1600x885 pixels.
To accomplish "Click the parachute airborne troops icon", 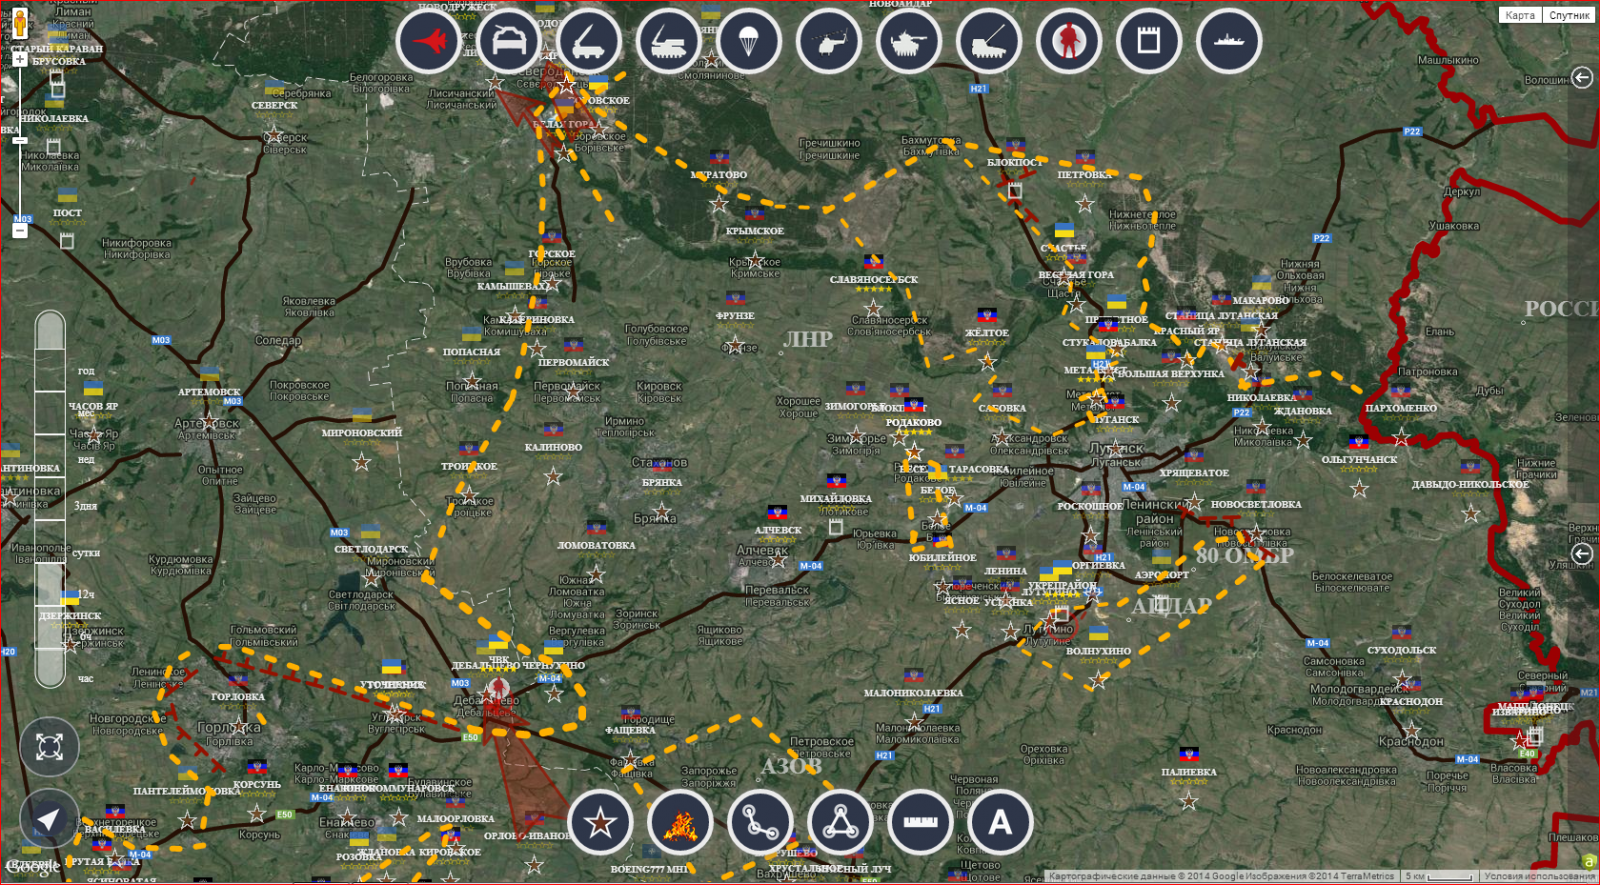I will 748,42.
